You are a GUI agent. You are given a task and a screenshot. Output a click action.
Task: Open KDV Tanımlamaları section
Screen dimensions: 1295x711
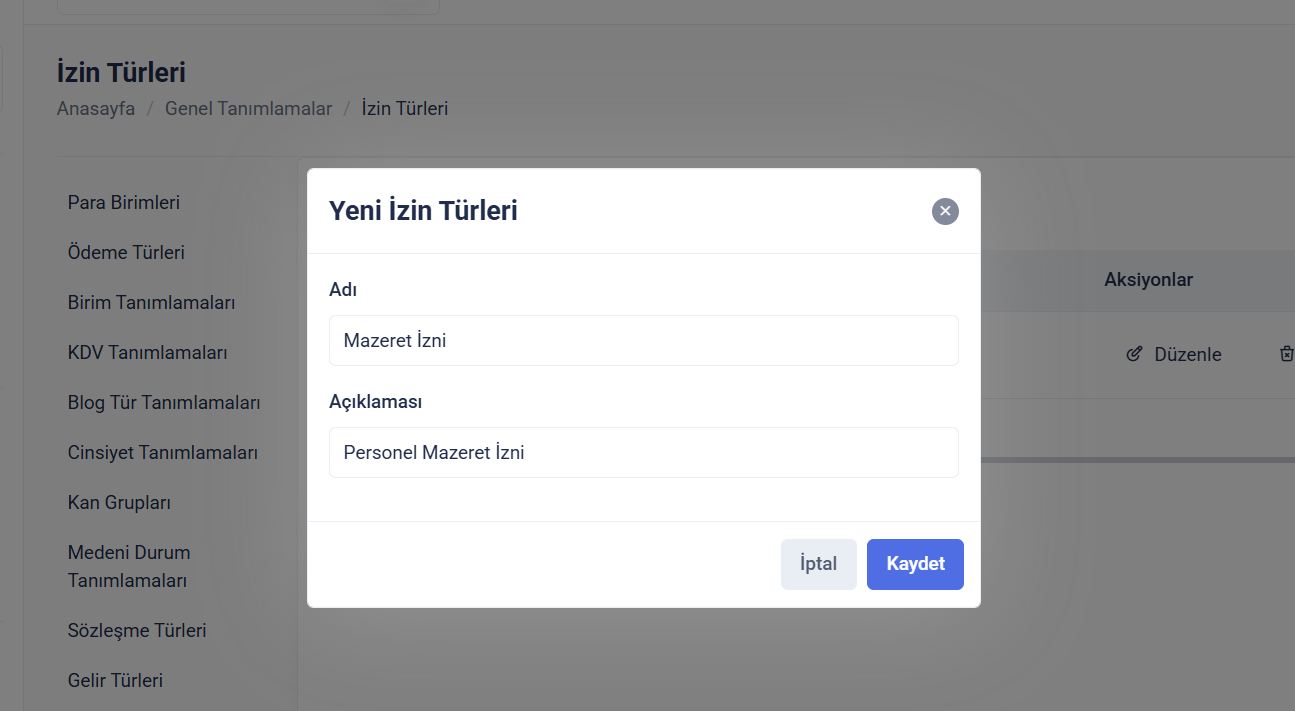148,352
